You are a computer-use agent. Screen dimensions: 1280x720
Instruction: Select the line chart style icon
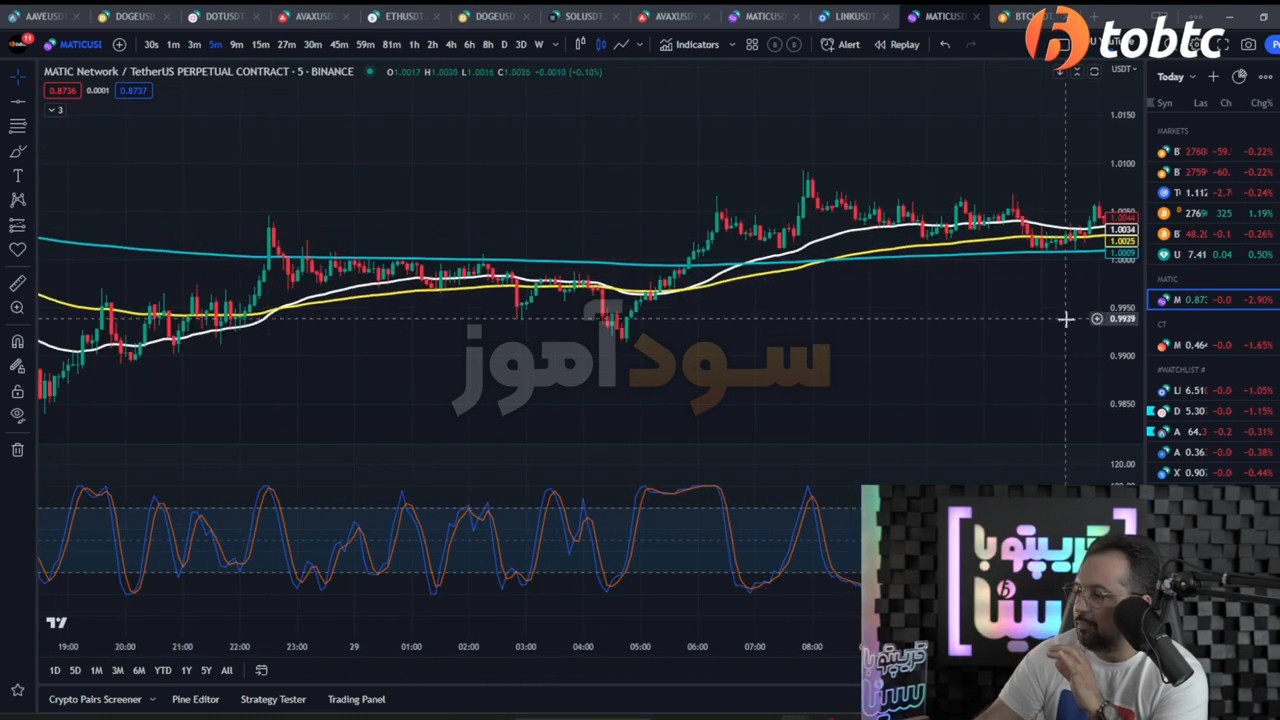[x=621, y=44]
